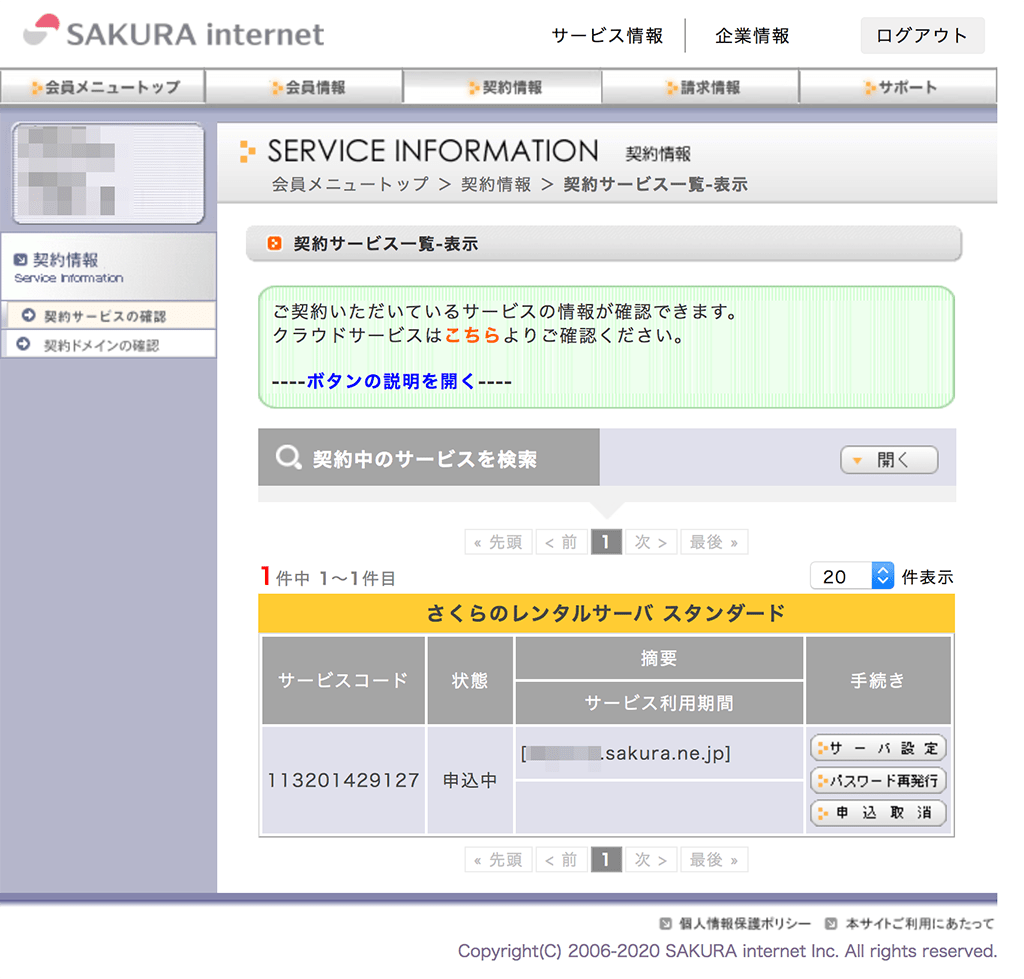Select 契約サービスの確認 in the sidebar
1024x979 pixels.
109,315
